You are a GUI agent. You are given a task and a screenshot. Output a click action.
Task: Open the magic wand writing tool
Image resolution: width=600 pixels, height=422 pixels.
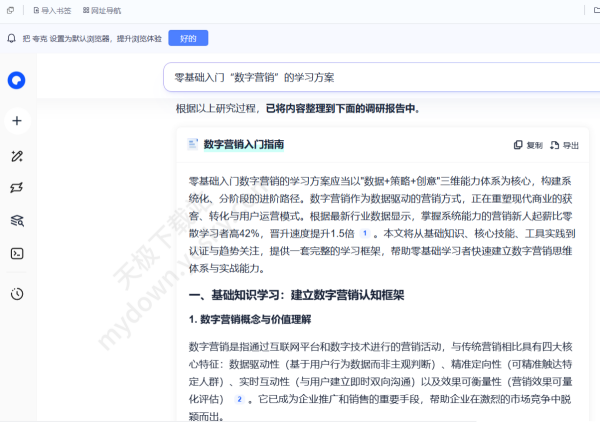[17, 156]
